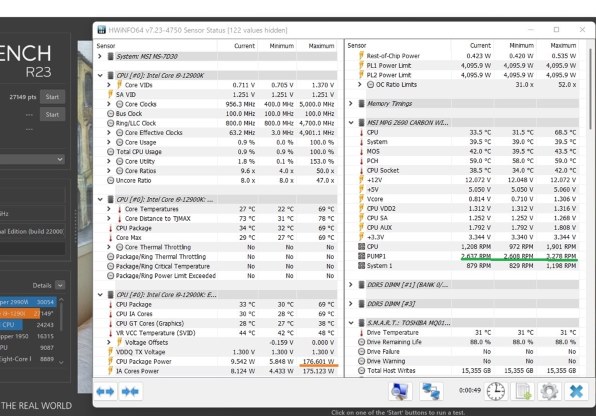The image size is (596, 416).
Task: Click the circle icon beside Total CPU Usage
Action: (110, 152)
